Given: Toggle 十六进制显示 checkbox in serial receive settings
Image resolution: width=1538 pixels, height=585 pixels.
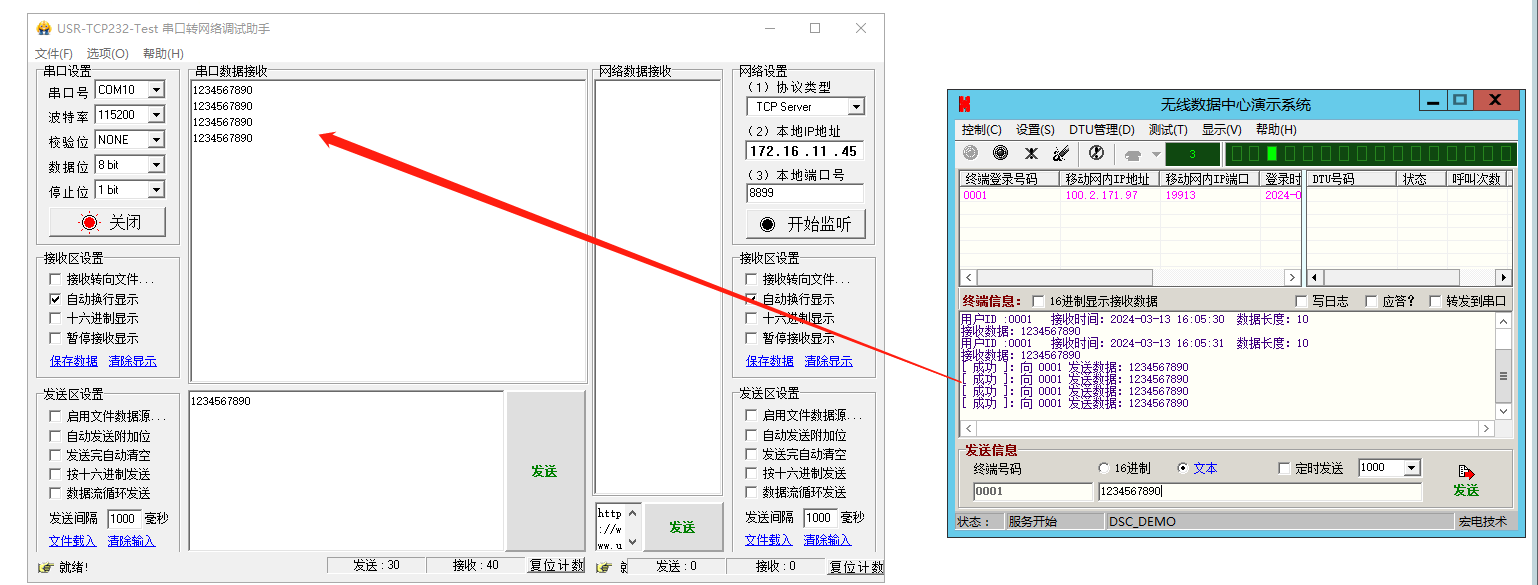Looking at the screenshot, I should point(55,318).
